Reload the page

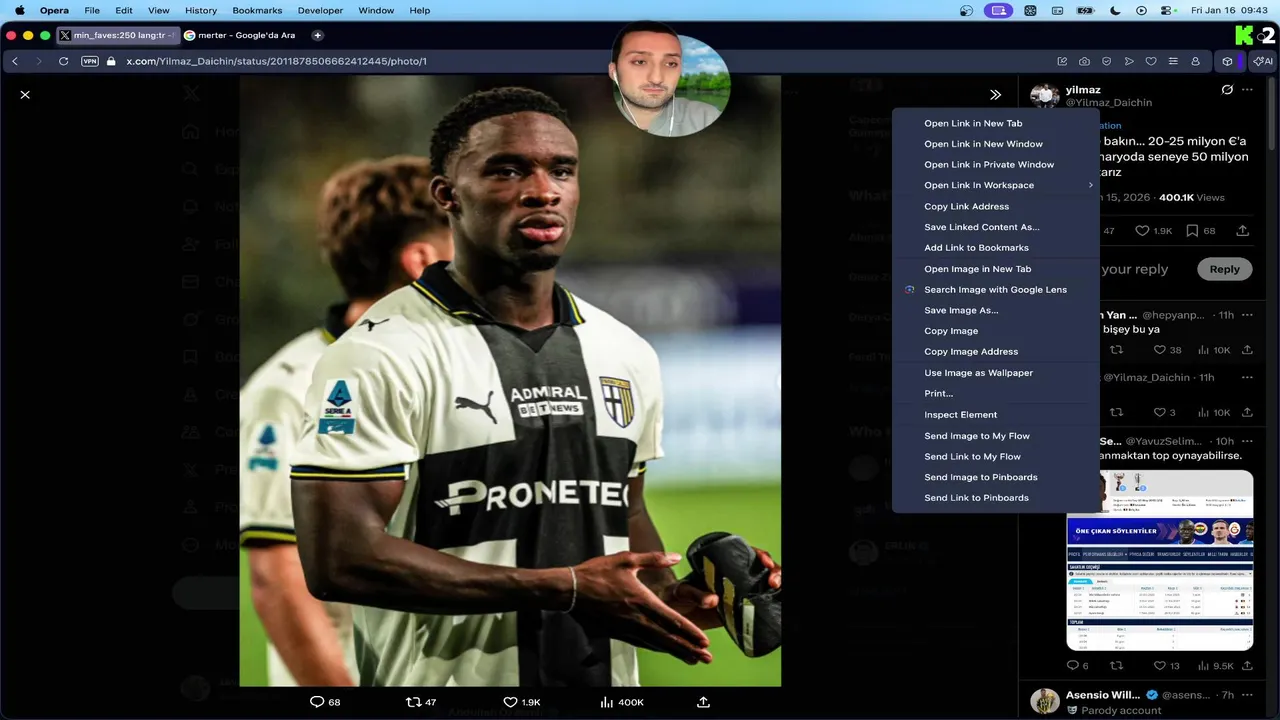pyautogui.click(x=63, y=61)
